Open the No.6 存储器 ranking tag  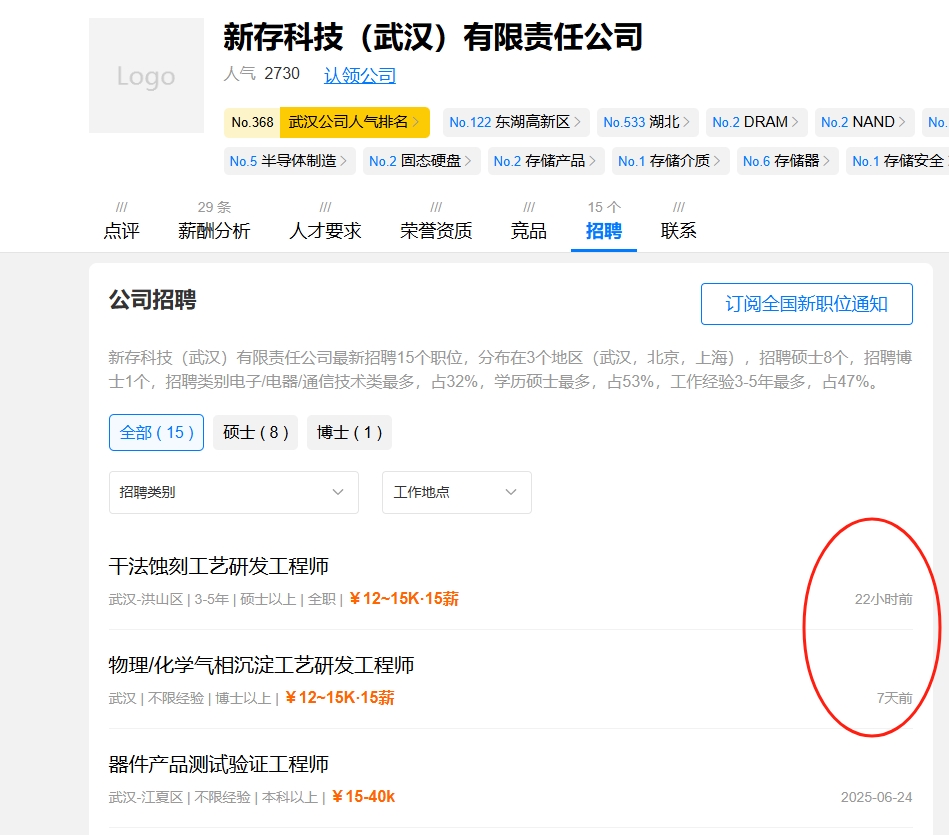[x=787, y=161]
